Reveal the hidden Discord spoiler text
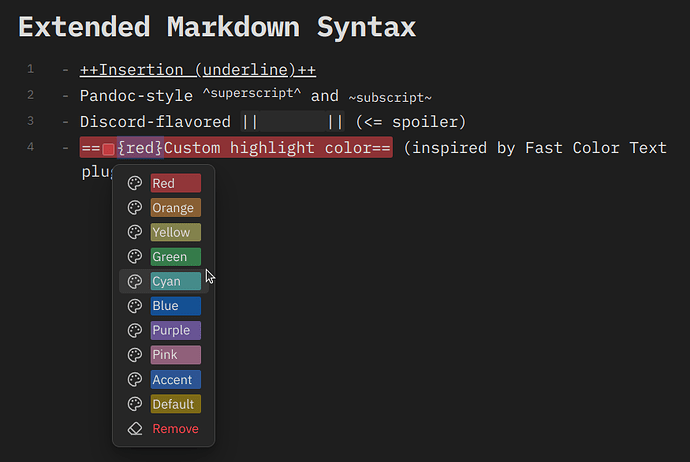 pyautogui.click(x=293, y=122)
